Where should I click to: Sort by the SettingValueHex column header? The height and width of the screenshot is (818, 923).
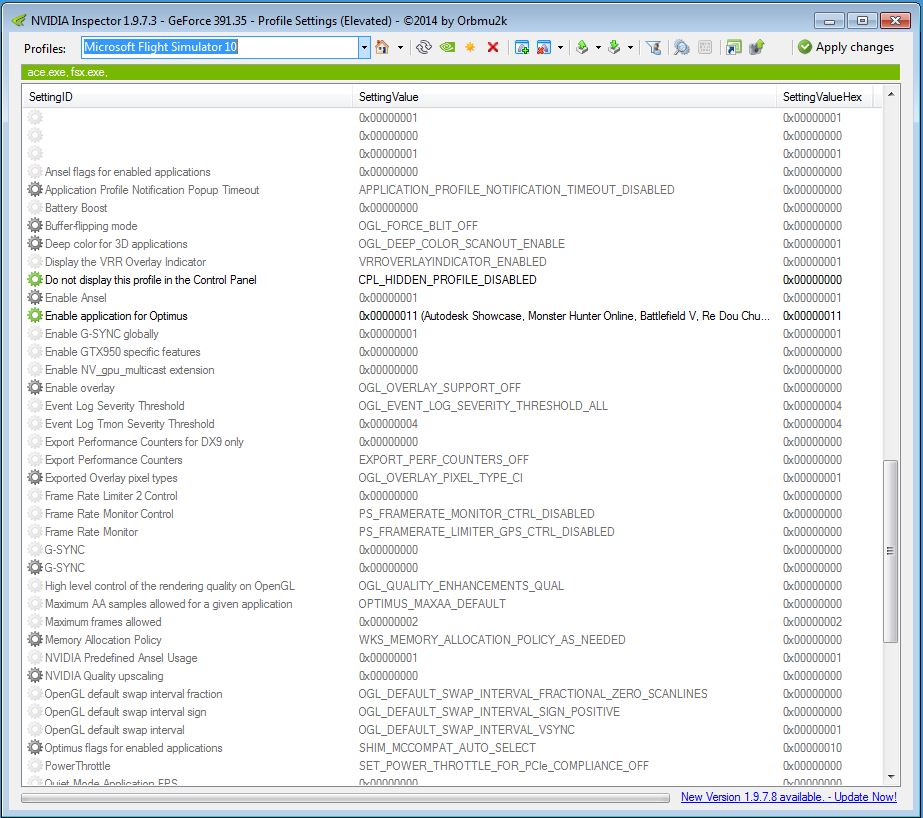(x=824, y=97)
